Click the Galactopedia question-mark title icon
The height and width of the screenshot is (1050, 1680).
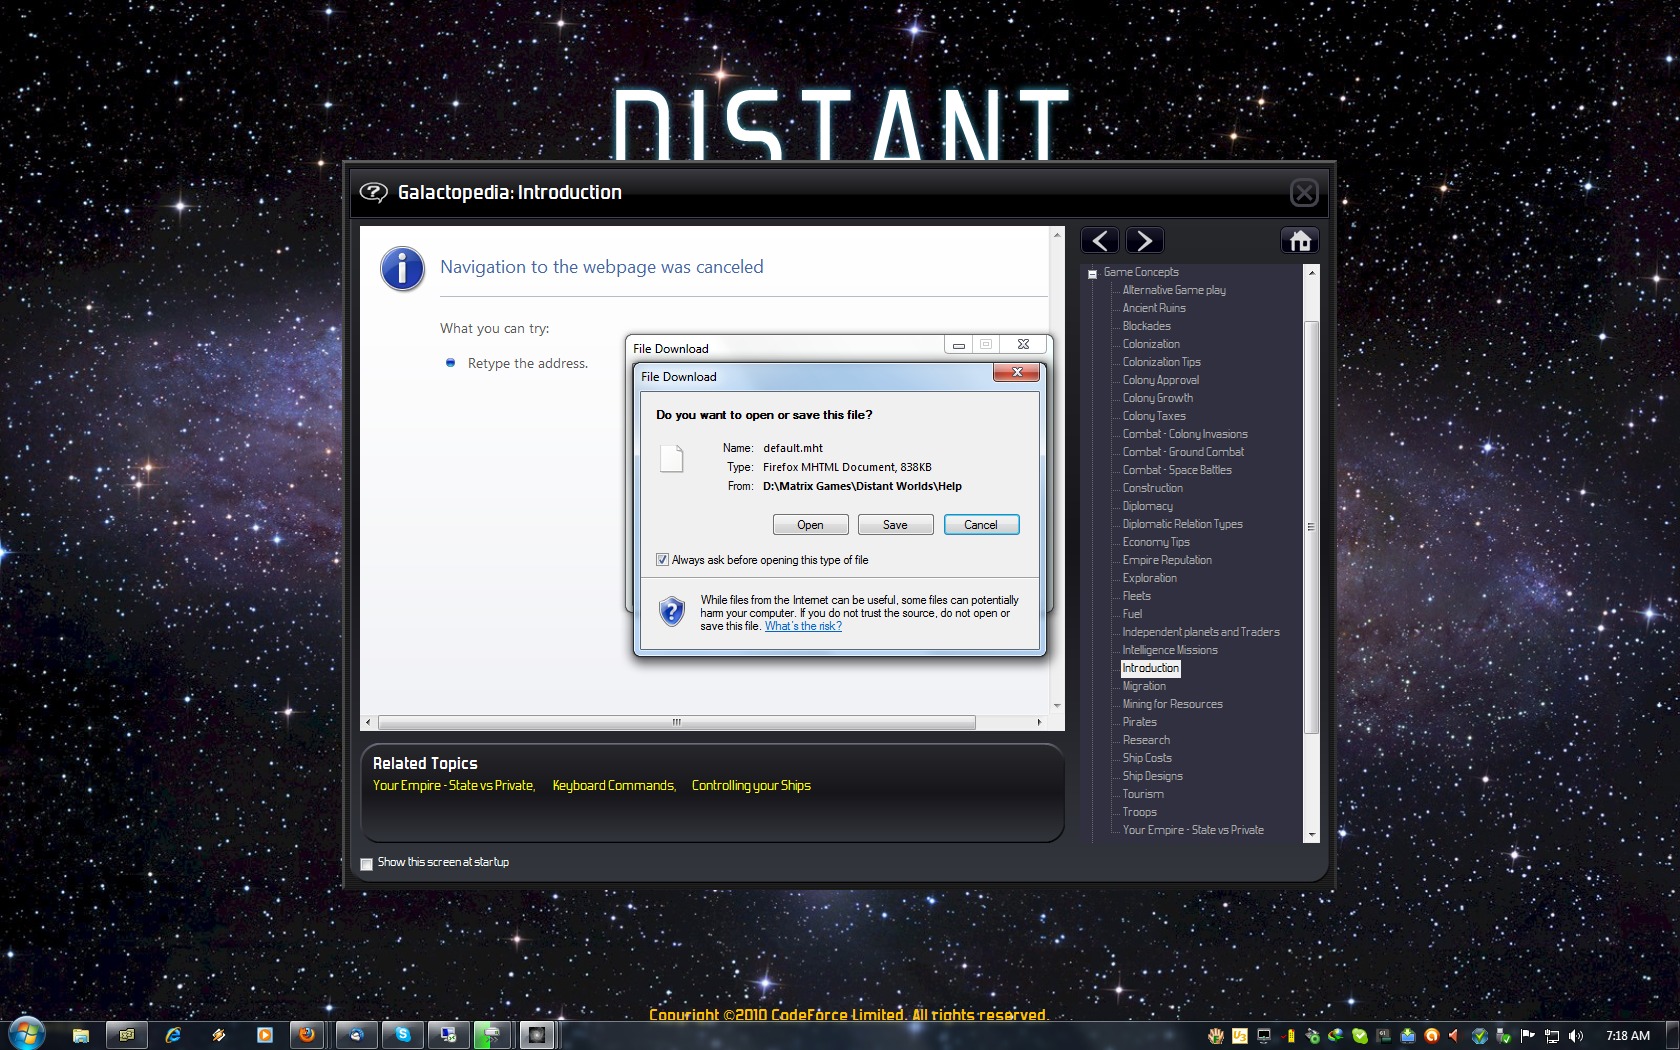point(373,192)
